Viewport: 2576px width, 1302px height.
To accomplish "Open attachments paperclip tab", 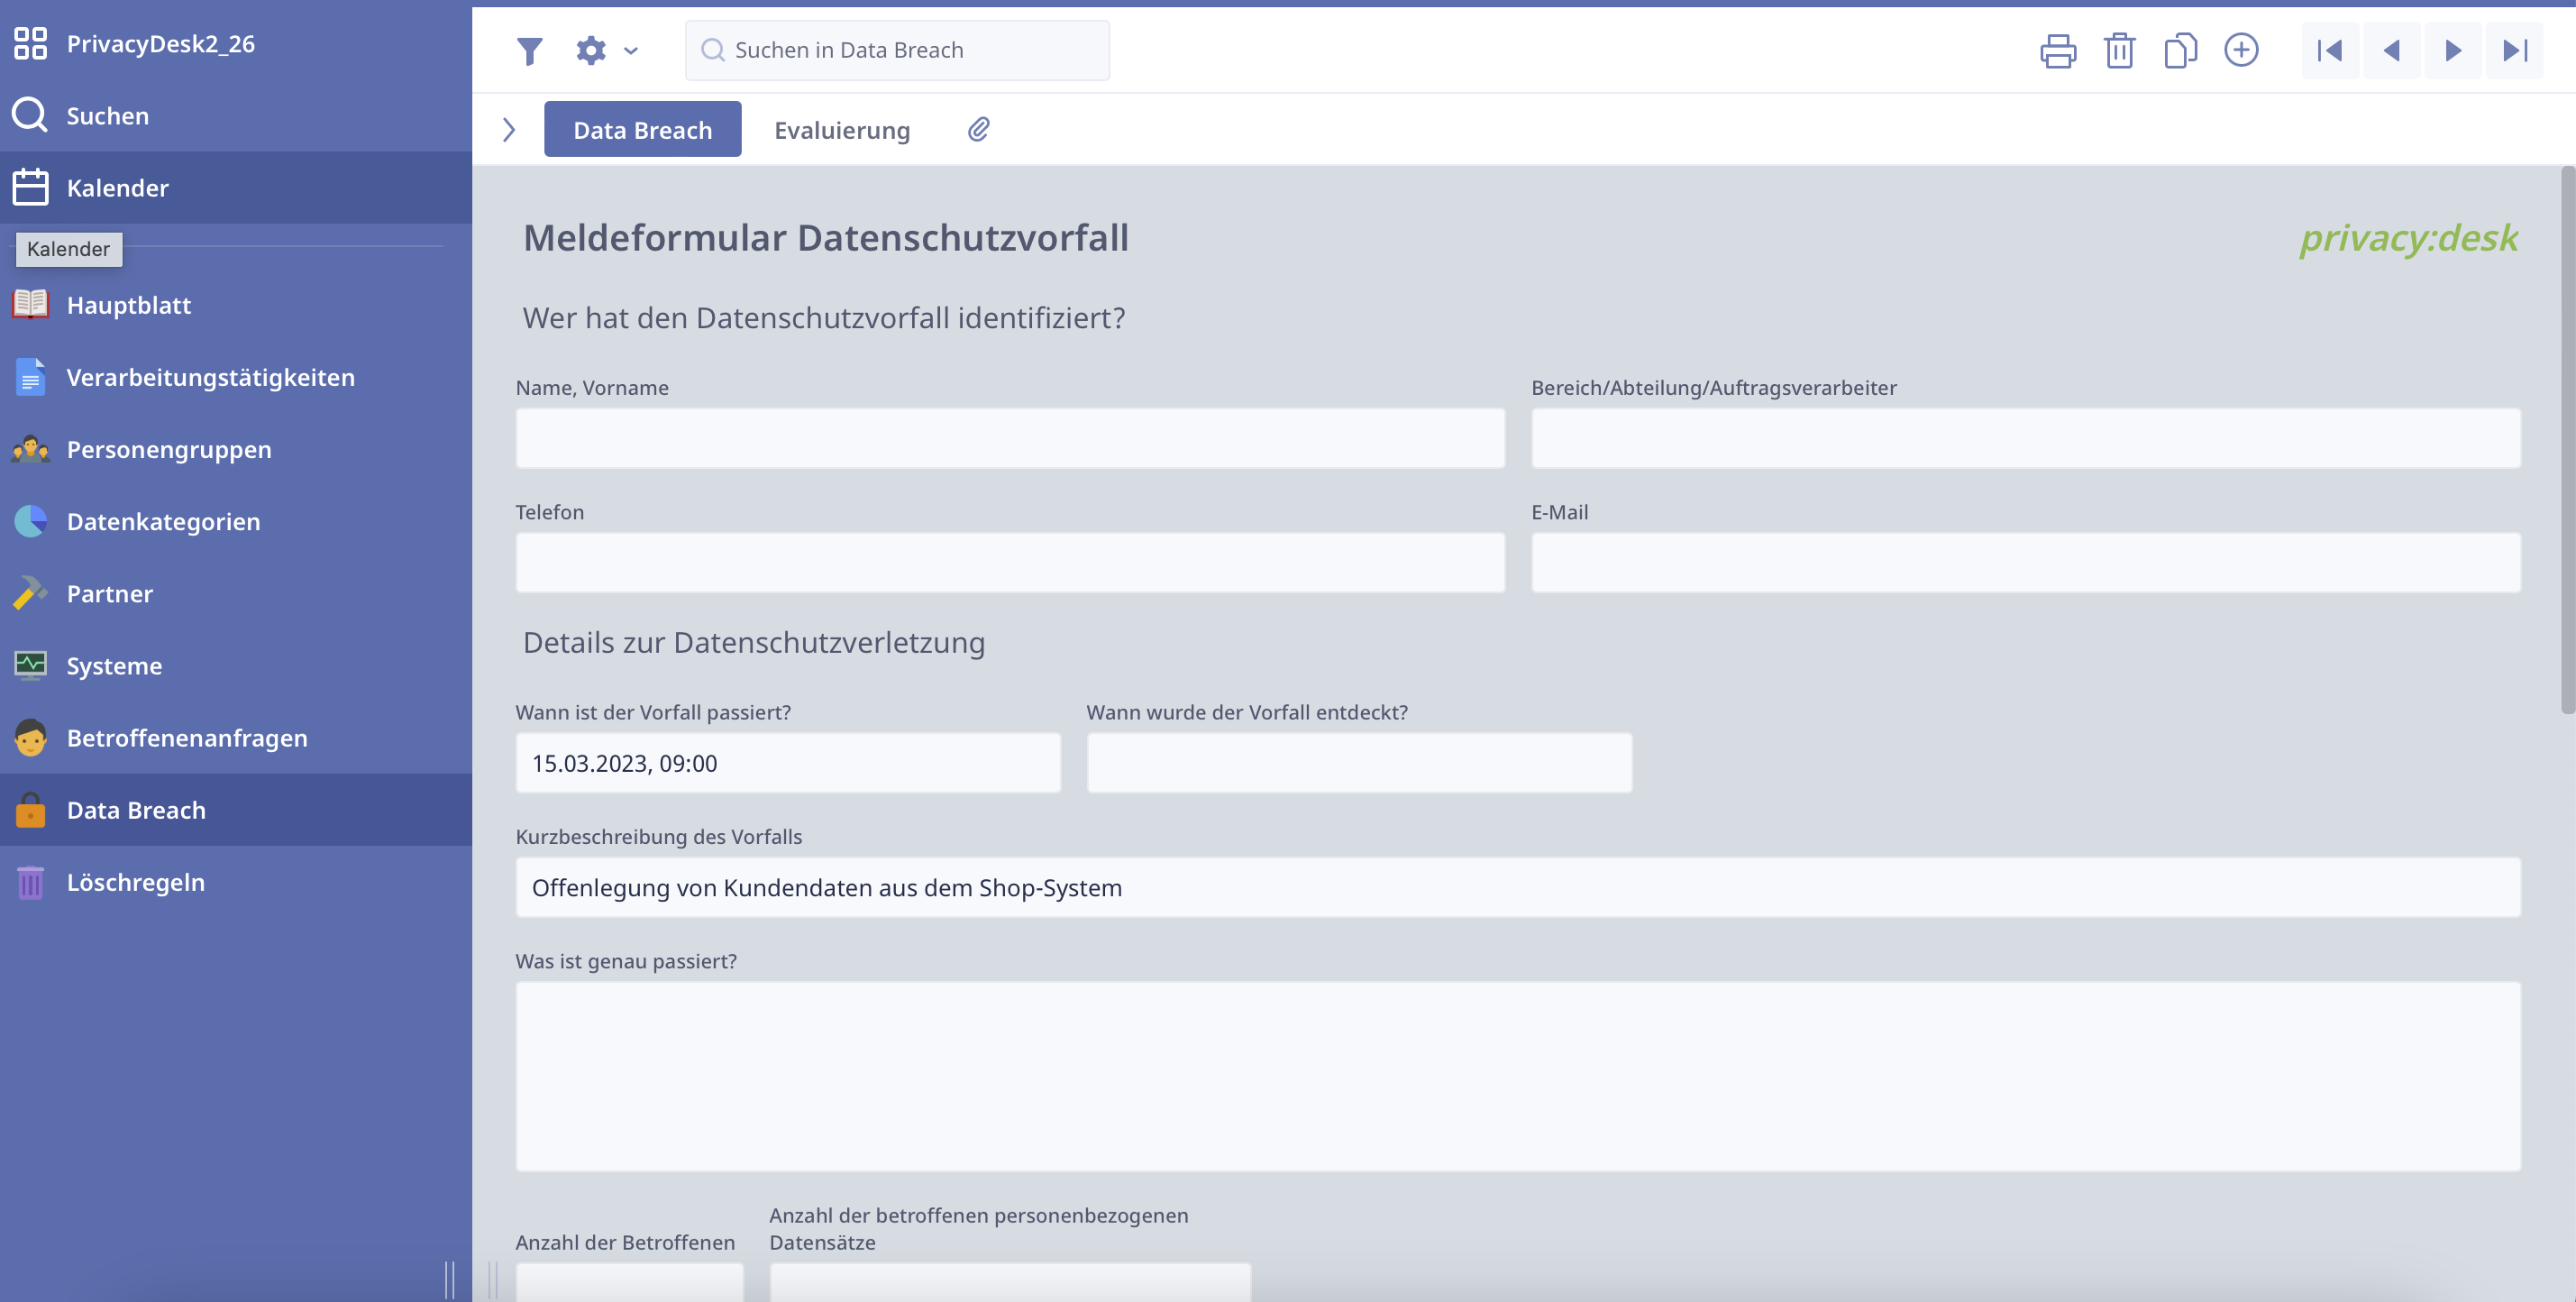I will click(978, 130).
